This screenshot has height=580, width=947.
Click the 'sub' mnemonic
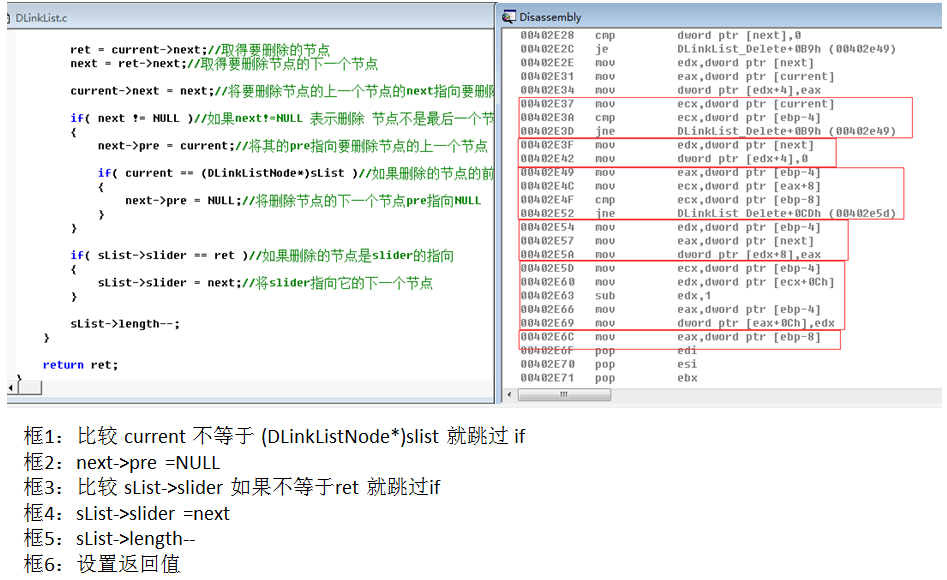click(x=605, y=295)
